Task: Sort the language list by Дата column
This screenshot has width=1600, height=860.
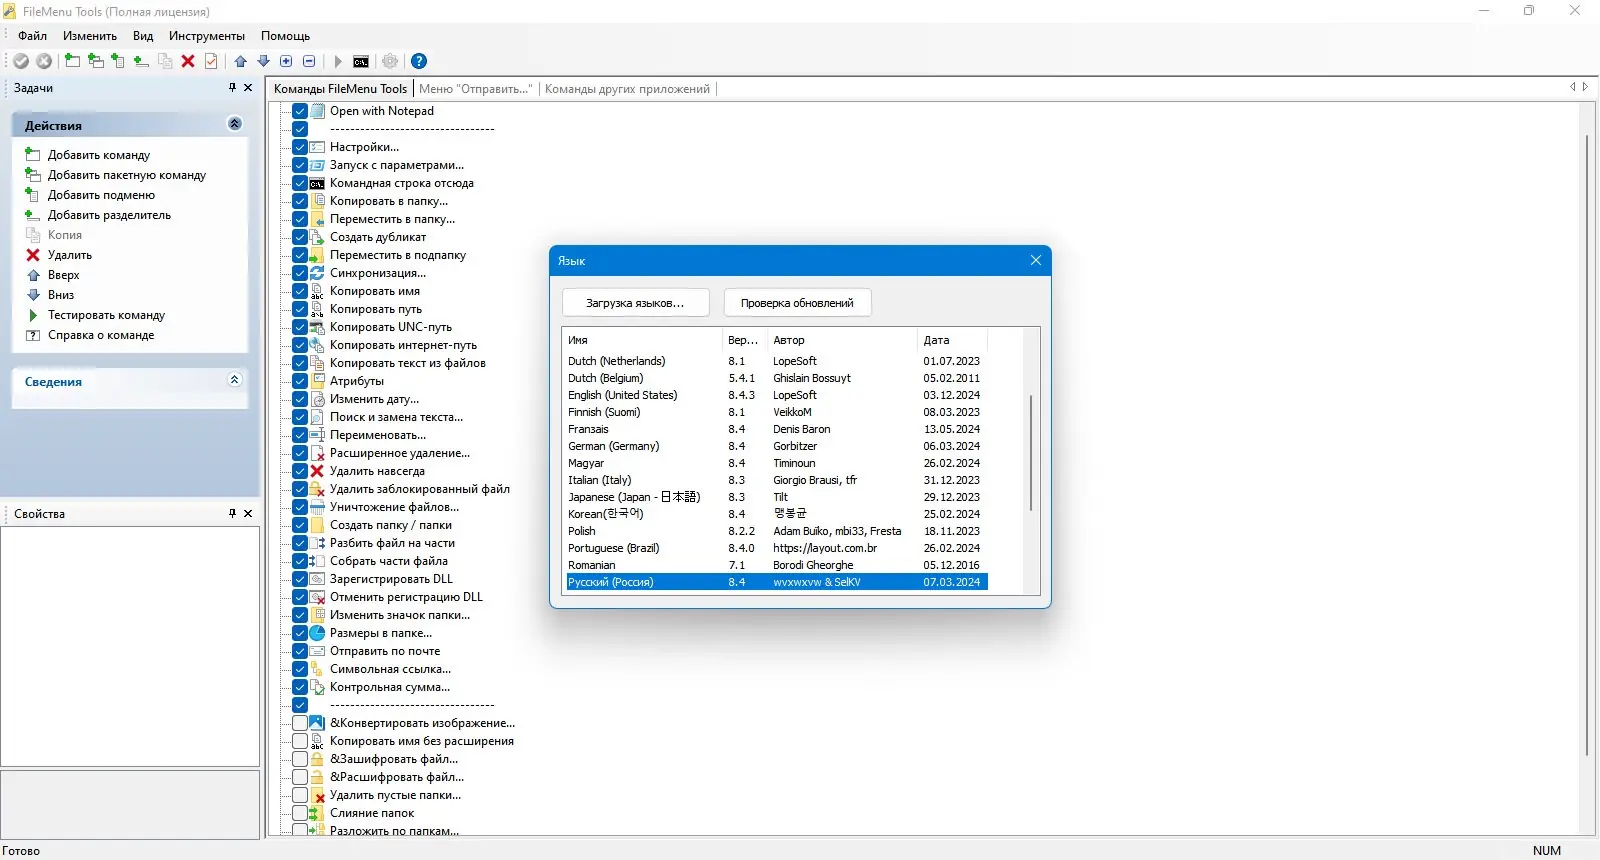Action: (x=952, y=340)
